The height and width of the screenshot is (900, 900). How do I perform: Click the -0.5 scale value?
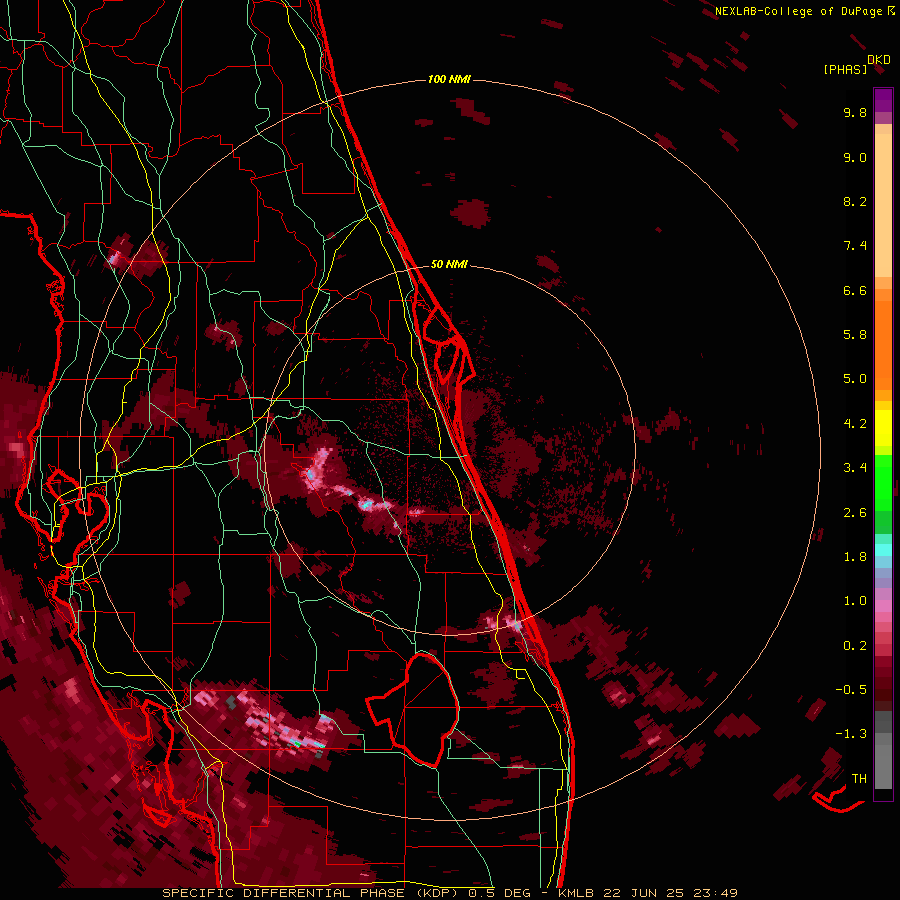click(851, 690)
